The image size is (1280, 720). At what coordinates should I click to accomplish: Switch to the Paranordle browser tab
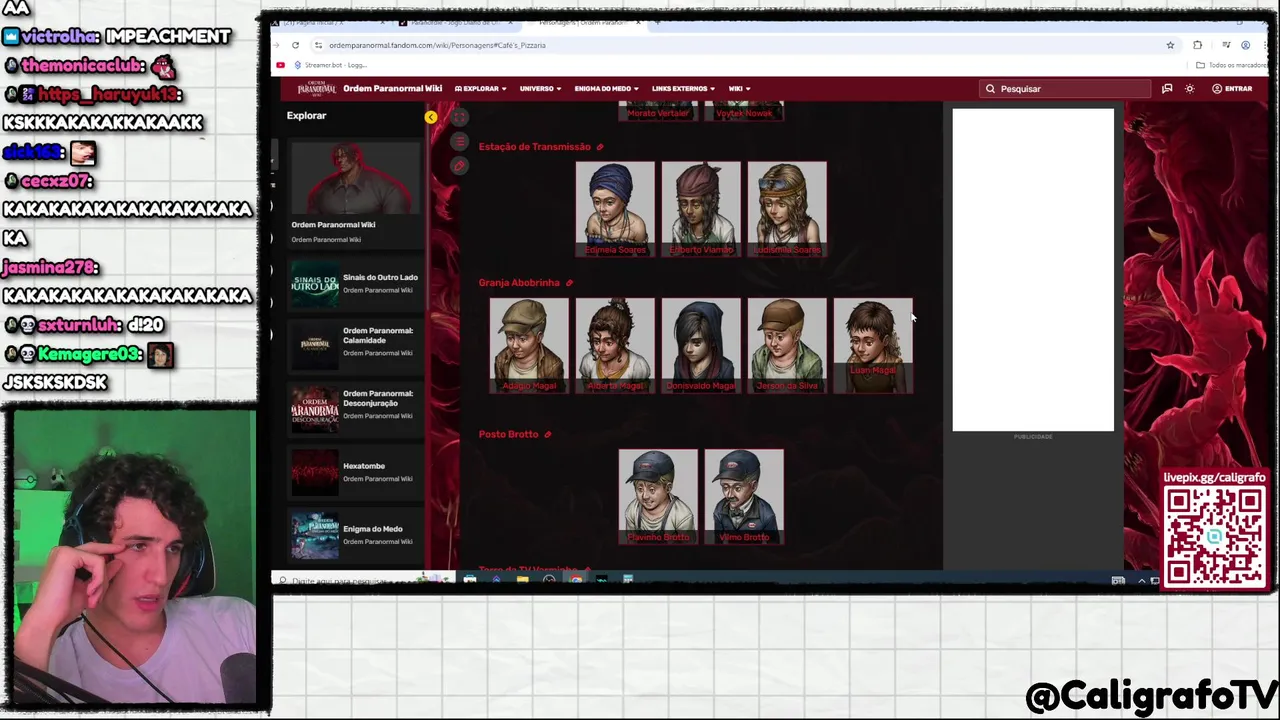pos(455,22)
